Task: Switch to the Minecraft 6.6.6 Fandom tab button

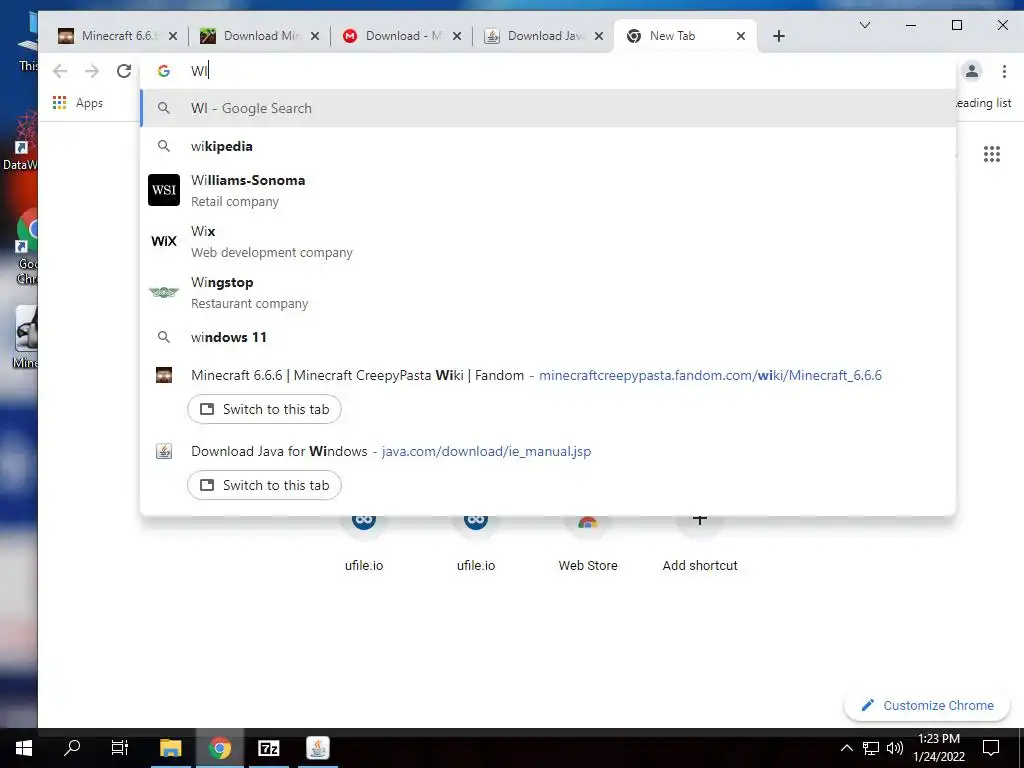Action: pos(264,409)
